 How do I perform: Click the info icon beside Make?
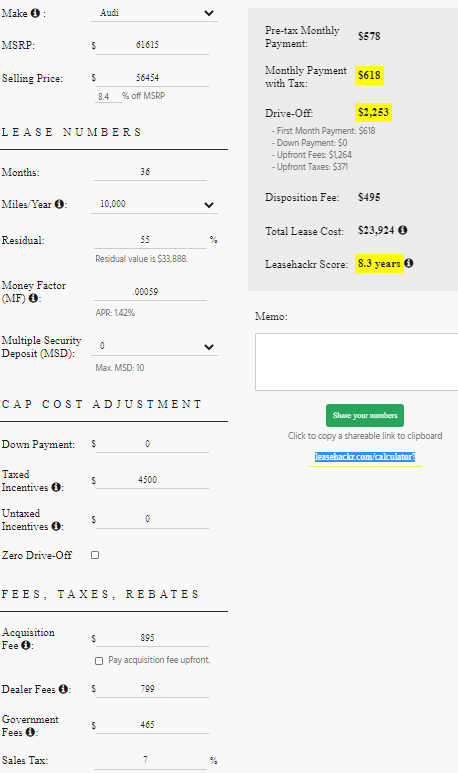tap(35, 13)
